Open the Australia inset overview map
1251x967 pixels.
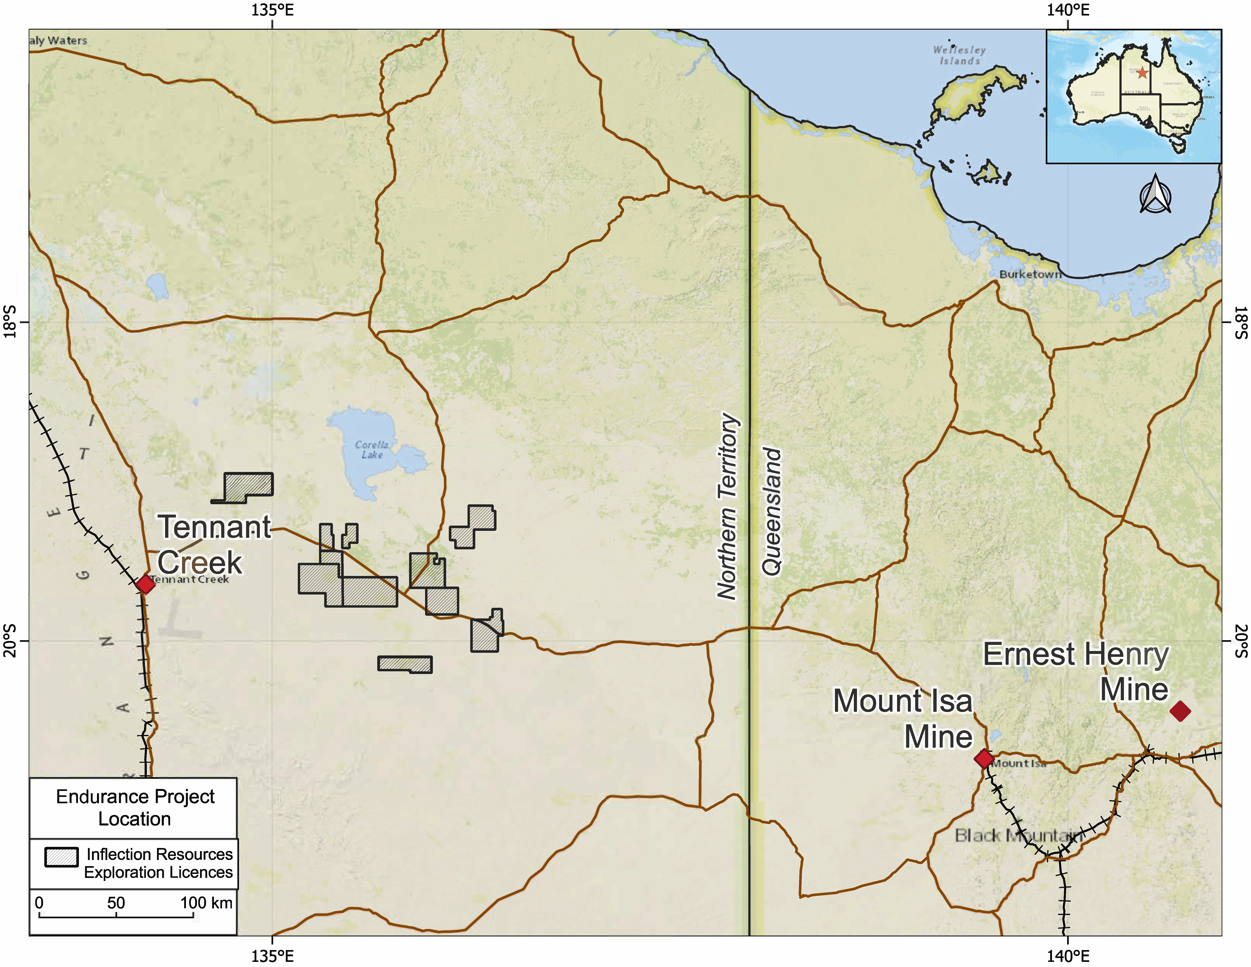[x=1133, y=96]
